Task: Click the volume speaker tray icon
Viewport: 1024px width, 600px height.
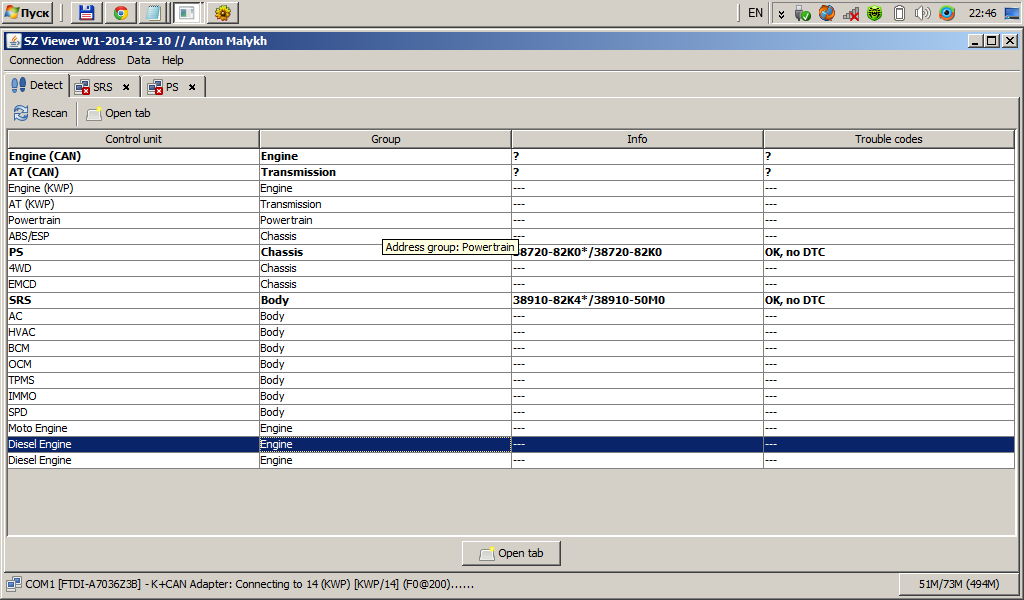Action: pos(922,13)
